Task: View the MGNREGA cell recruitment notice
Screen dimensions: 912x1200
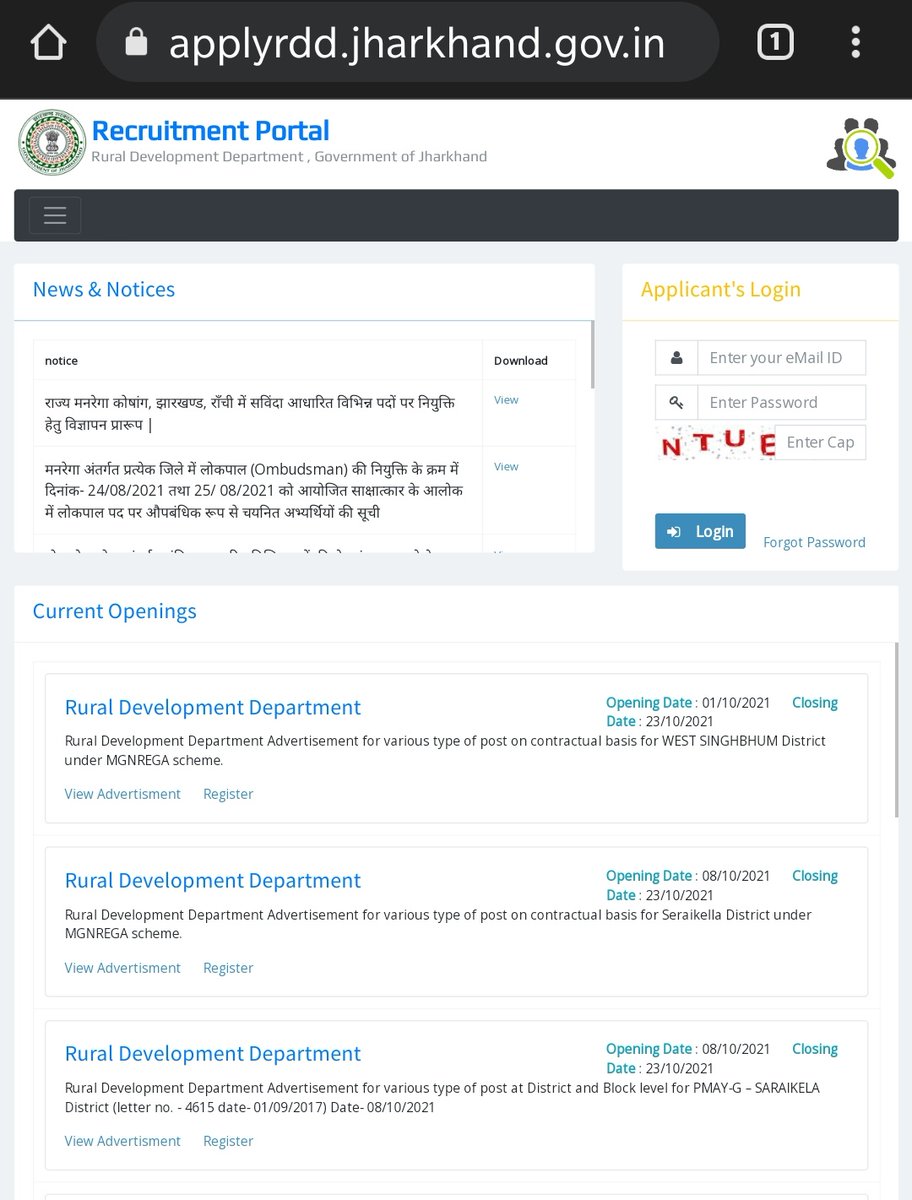Action: (x=506, y=399)
